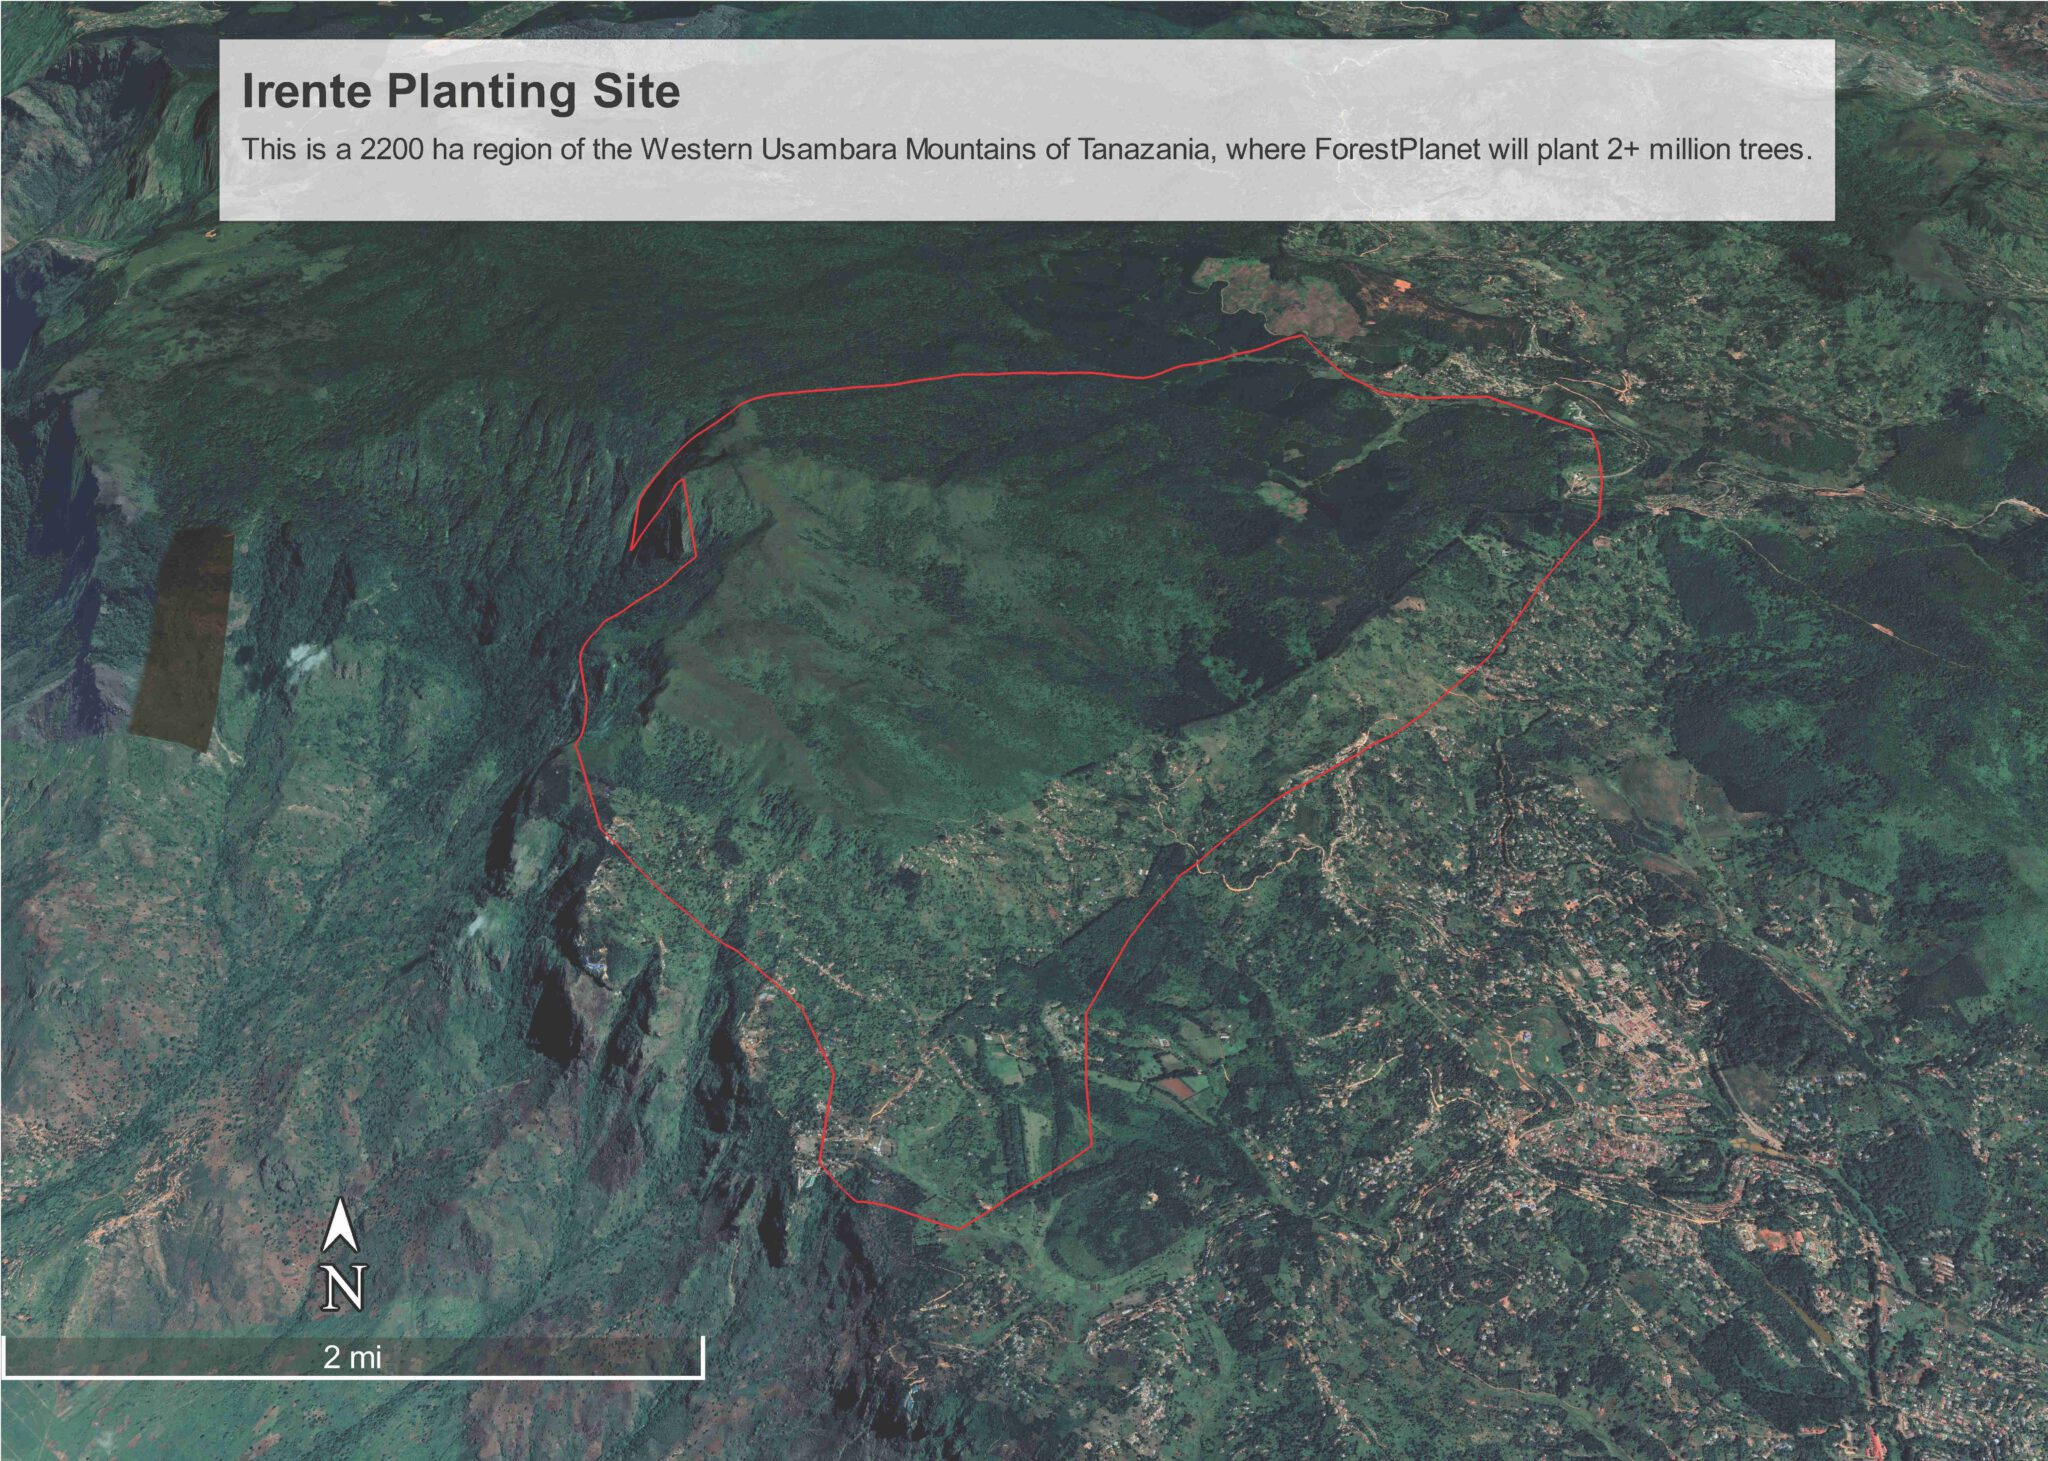Image resolution: width=2048 pixels, height=1461 pixels.
Task: Click the description sentence about 2200 ha region
Action: tap(1028, 152)
